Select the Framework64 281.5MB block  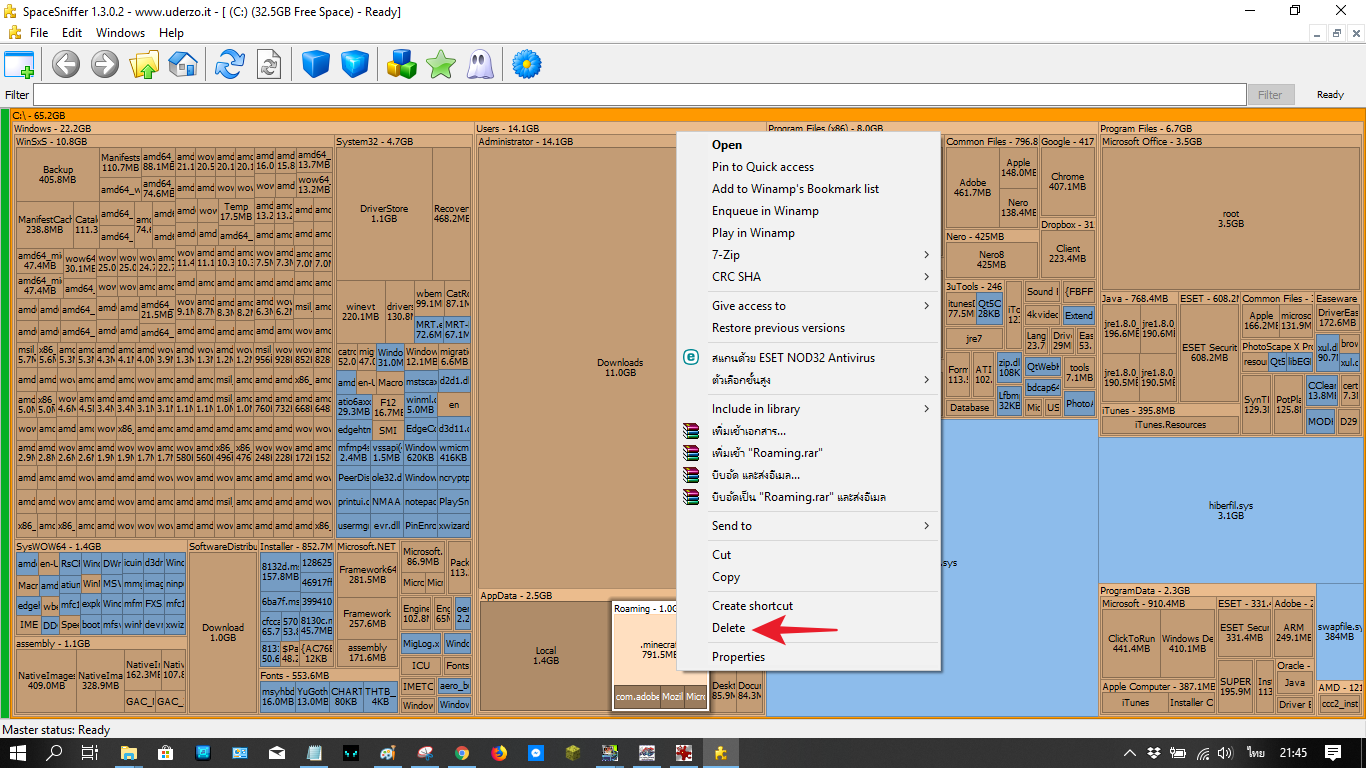coord(367,574)
